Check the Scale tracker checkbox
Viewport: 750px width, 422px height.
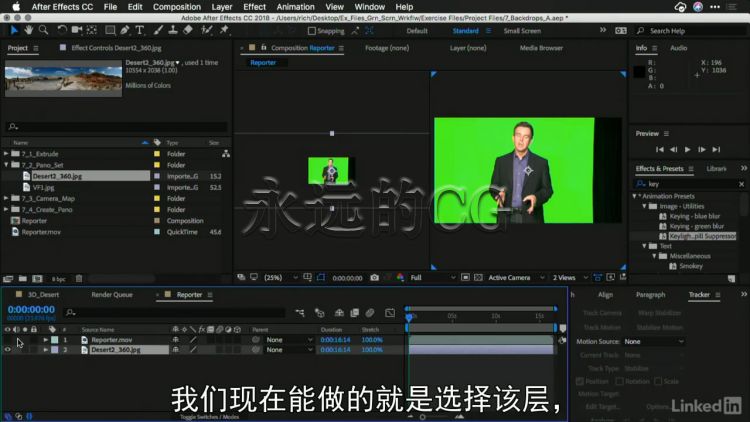pos(658,381)
